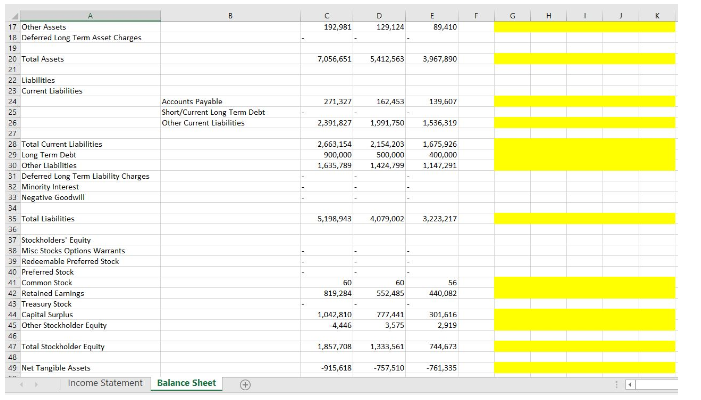Click previous sheet navigation arrow
The width and height of the screenshot is (701, 400).
pos(21,384)
